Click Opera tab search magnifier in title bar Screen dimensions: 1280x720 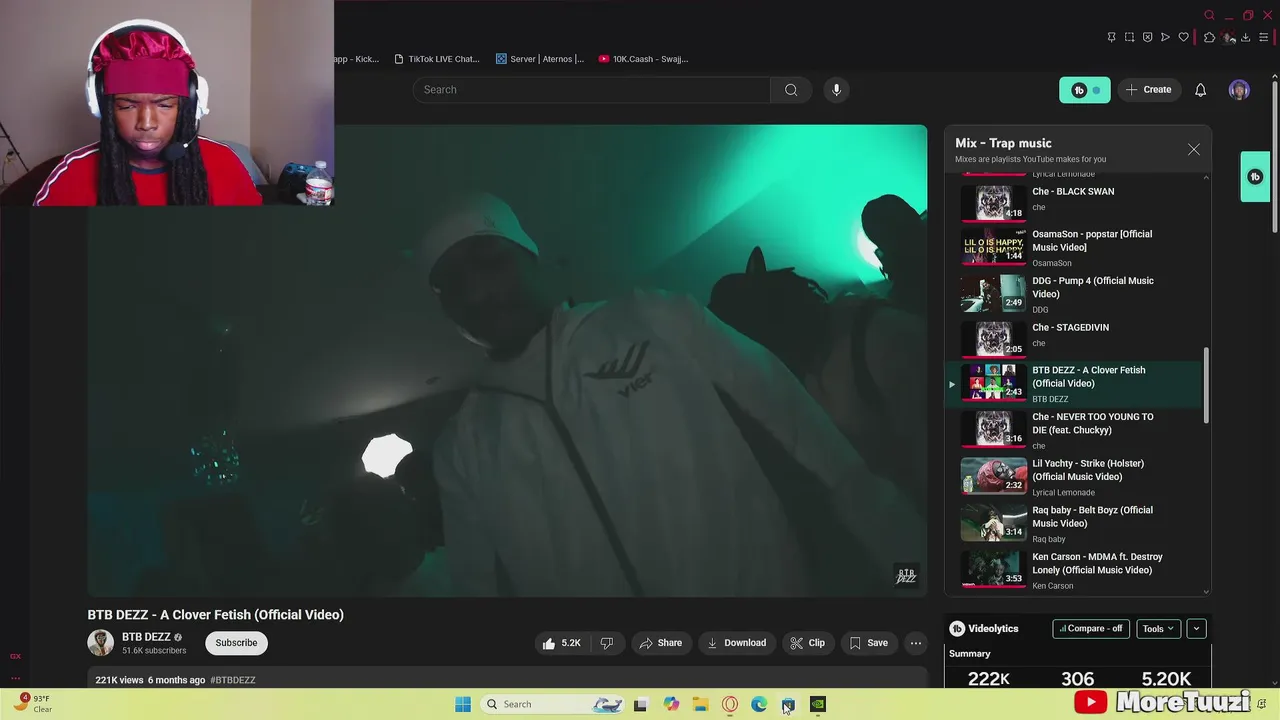pos(1209,15)
